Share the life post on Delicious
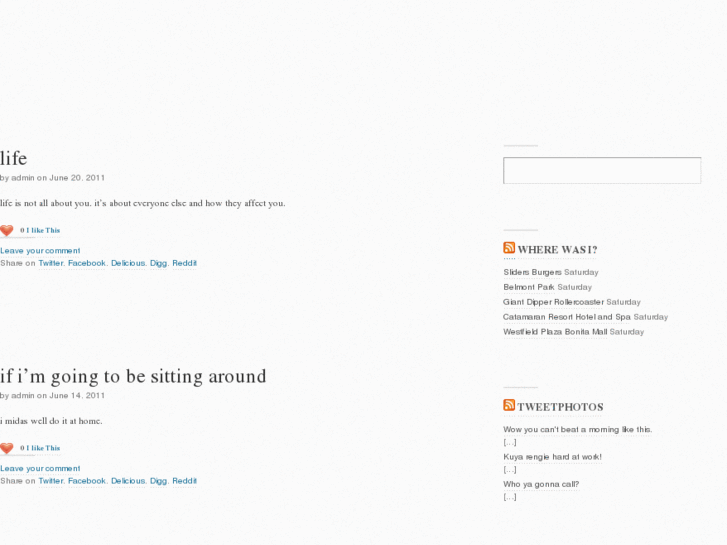 tap(128, 263)
